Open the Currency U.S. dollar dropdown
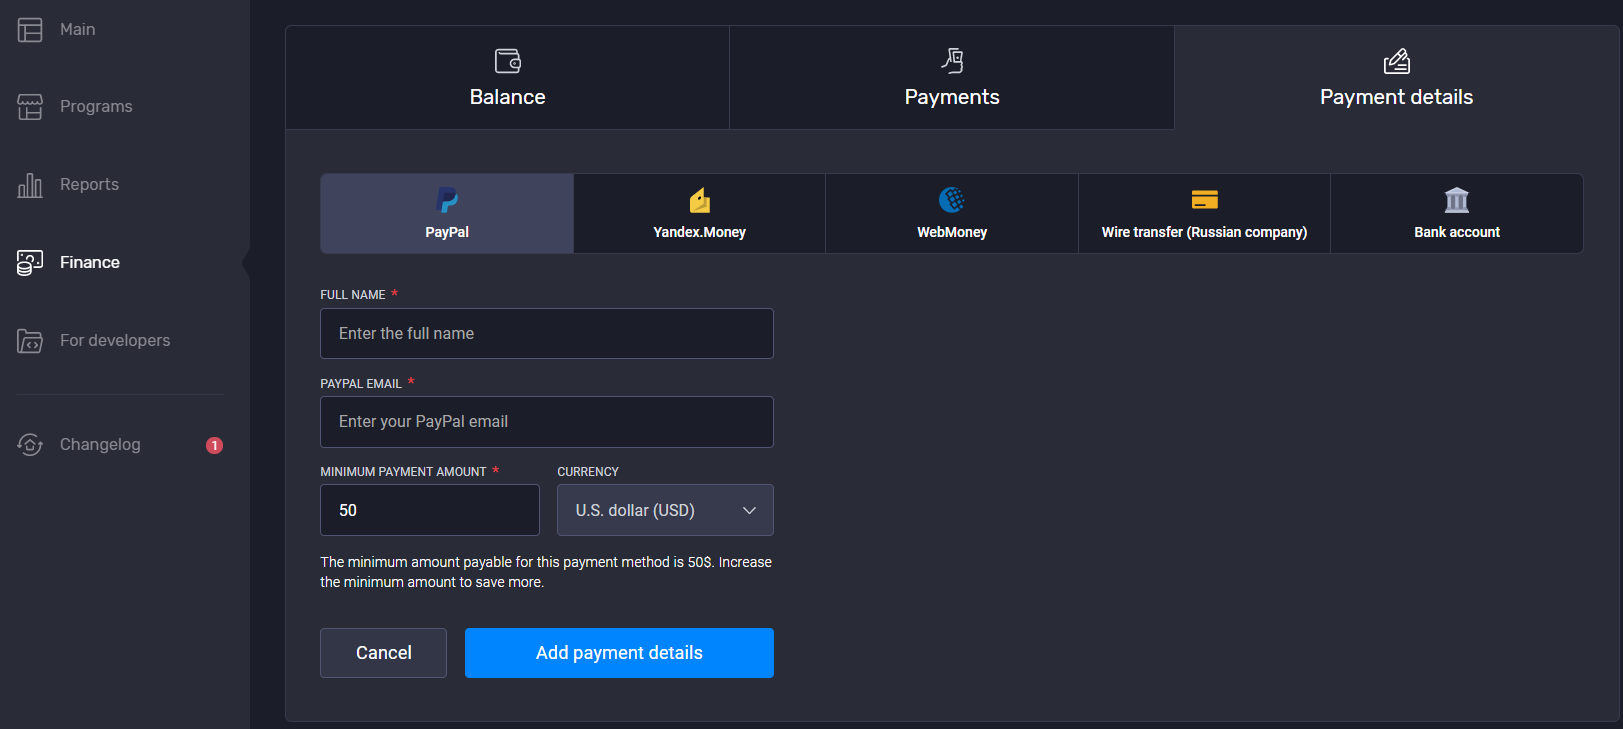Screen dimensions: 1623x729 [x=665, y=510]
